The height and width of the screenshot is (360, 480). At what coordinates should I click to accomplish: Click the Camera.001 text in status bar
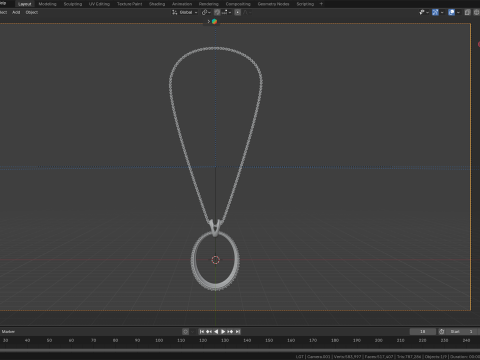(318, 357)
